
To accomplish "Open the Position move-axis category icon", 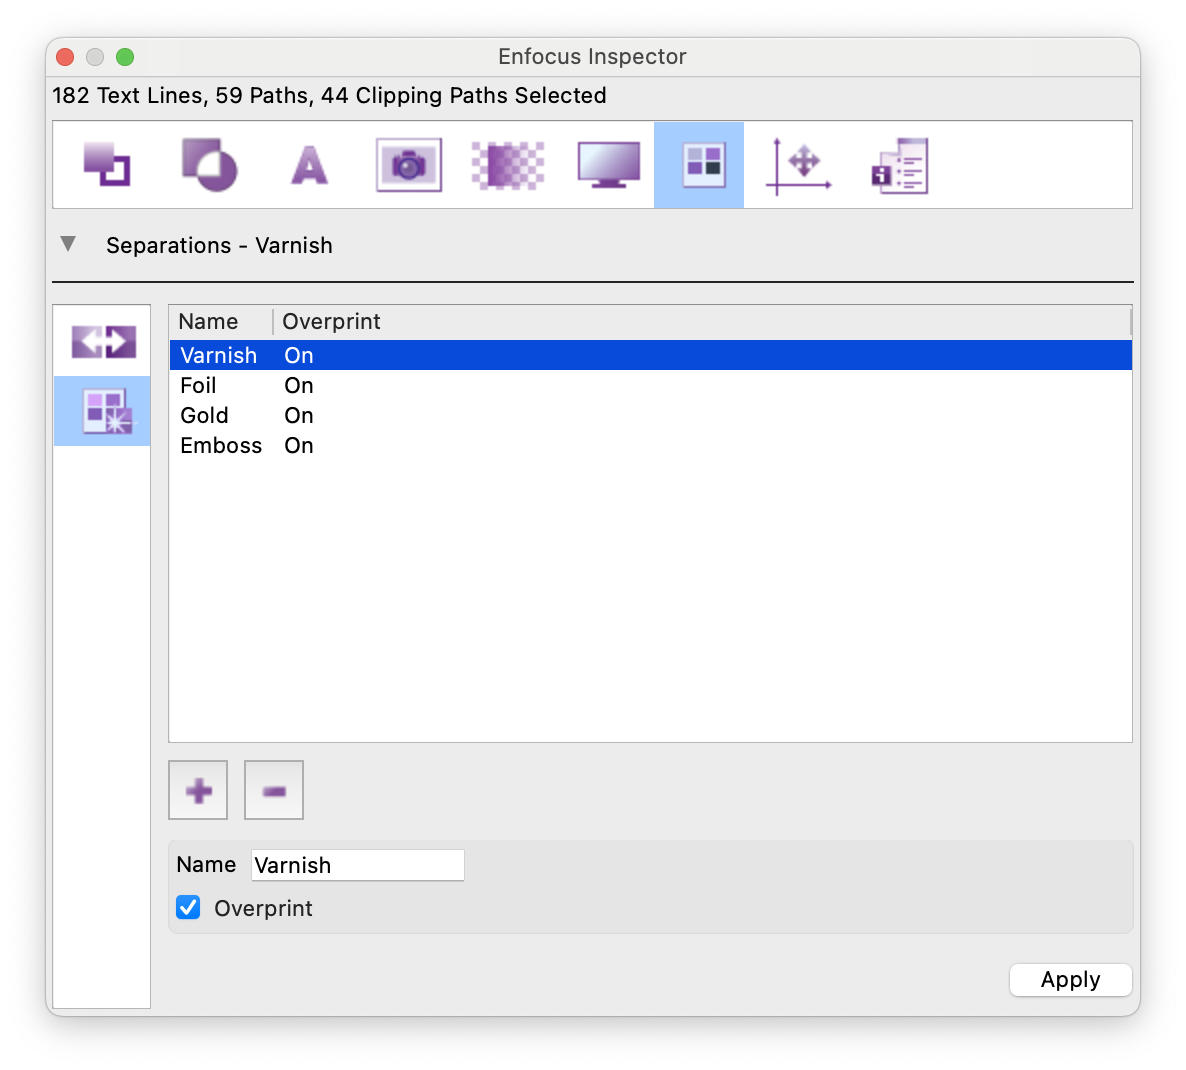I will 799,166.
